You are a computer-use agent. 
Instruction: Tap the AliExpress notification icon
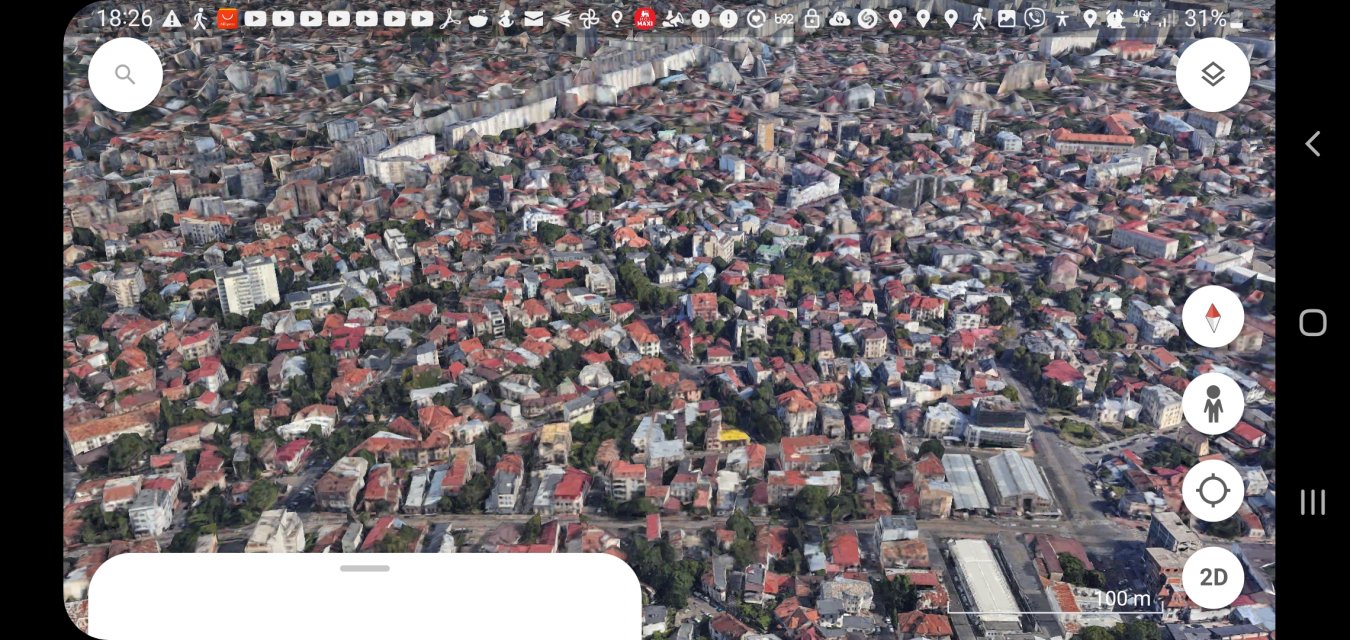[x=228, y=18]
